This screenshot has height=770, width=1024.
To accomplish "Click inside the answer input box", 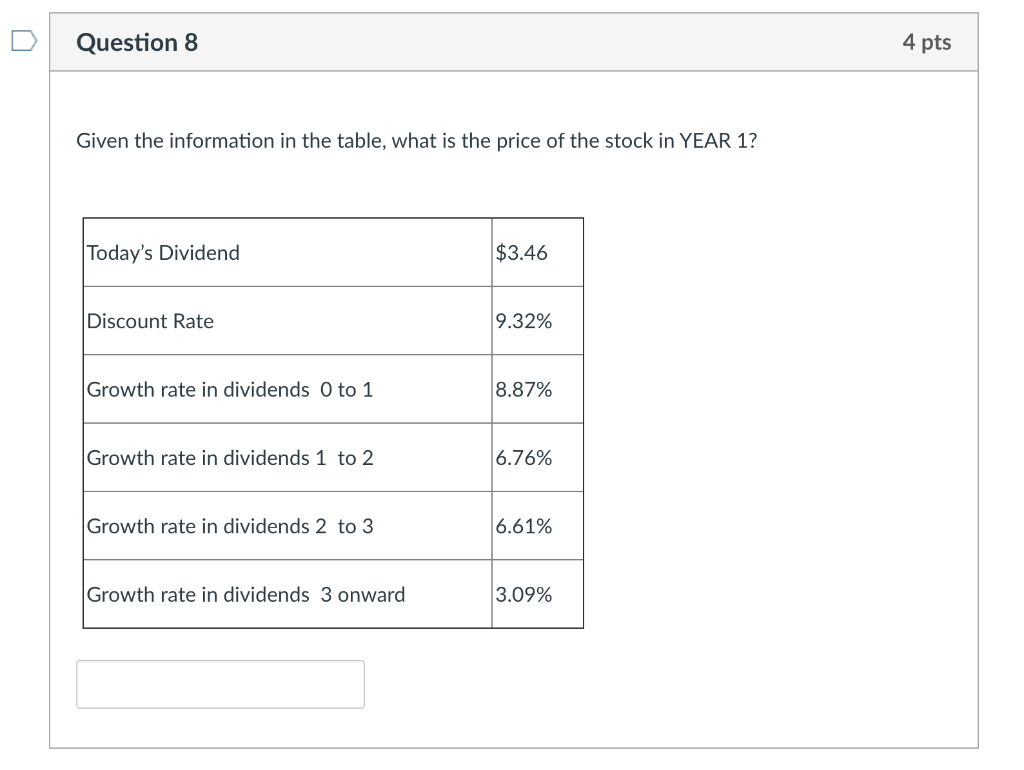I will tap(219, 684).
